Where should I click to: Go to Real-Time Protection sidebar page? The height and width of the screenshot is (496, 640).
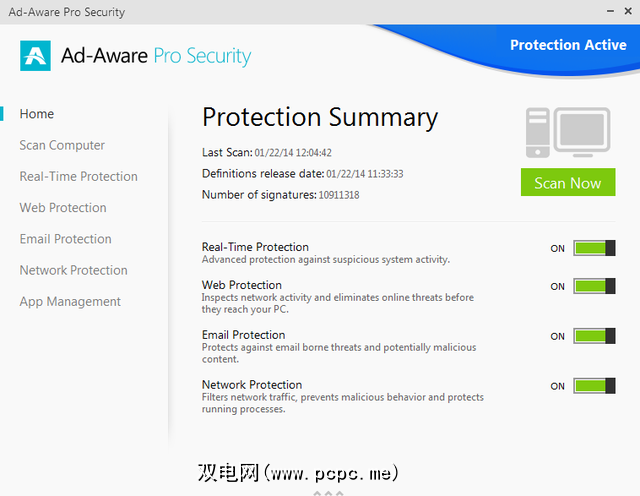[78, 176]
